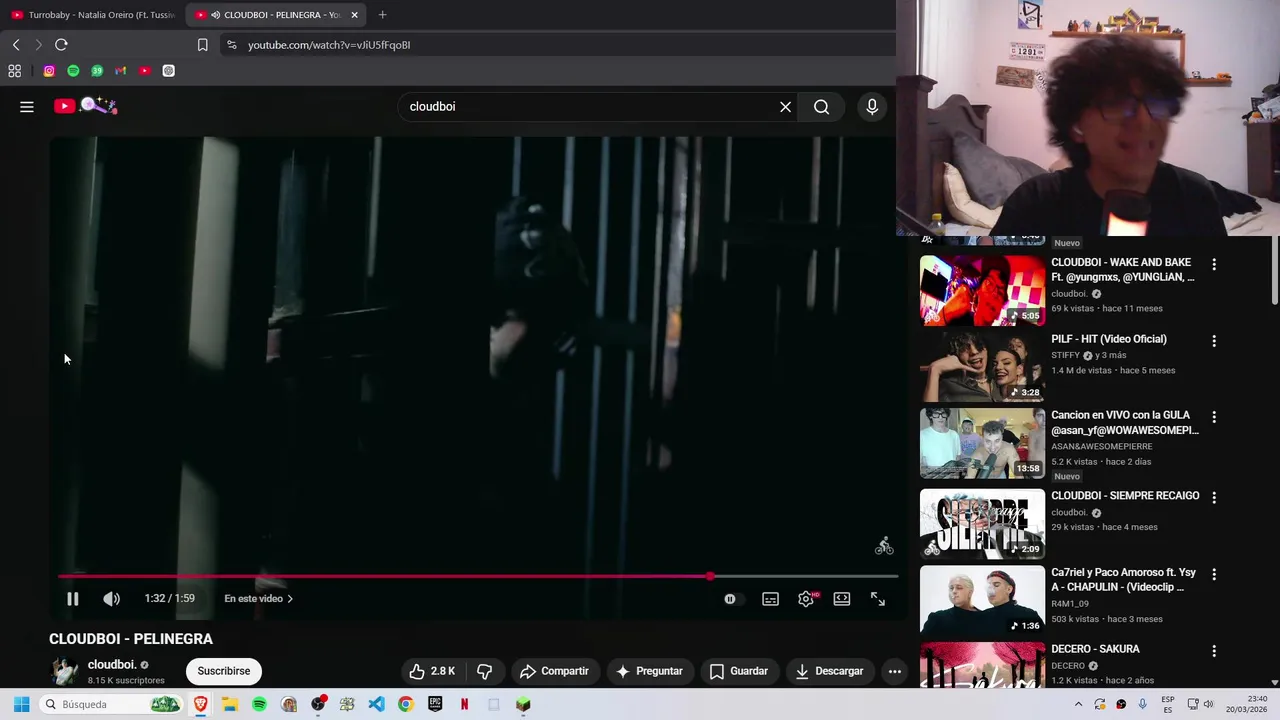Play PILF - HIT thumbnail

(982, 367)
